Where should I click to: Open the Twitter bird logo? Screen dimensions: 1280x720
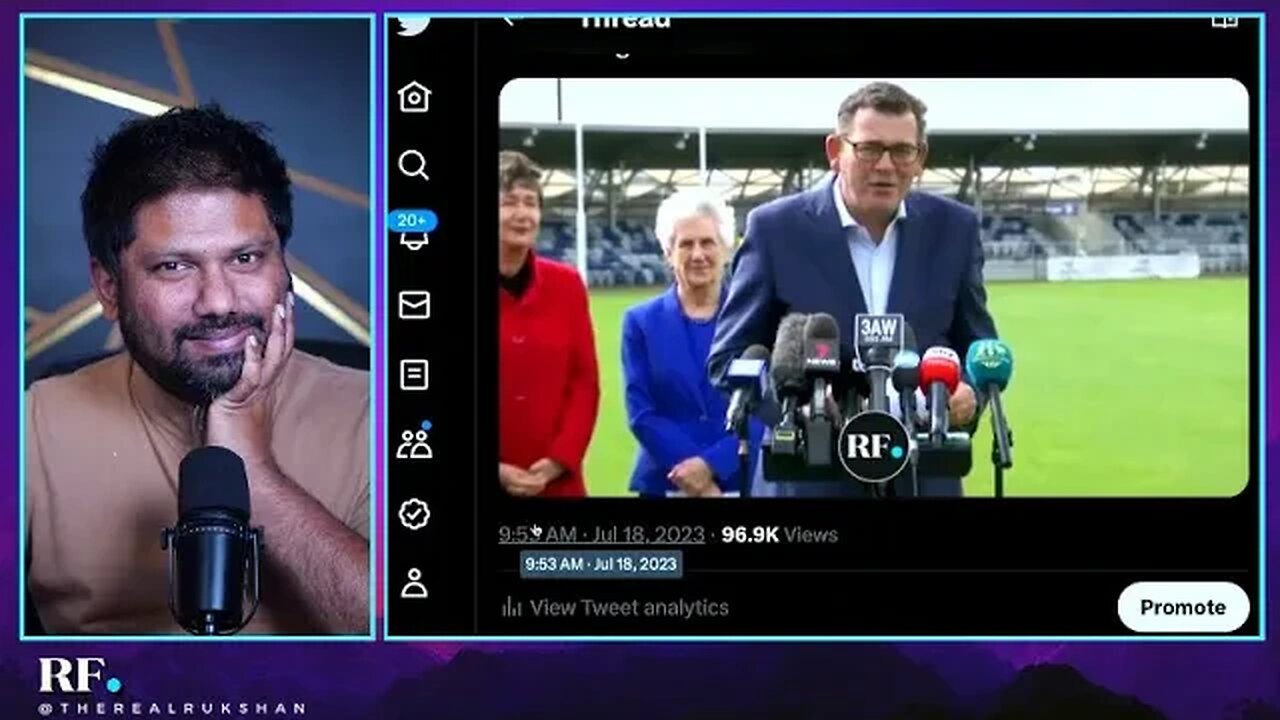413,24
